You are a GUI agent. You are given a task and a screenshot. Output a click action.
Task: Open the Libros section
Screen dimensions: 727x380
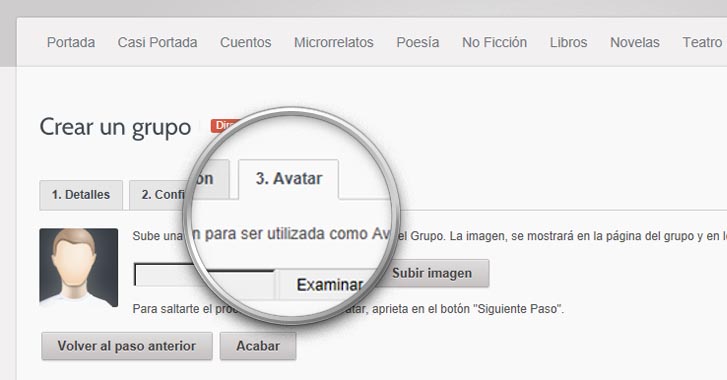pyautogui.click(x=568, y=42)
